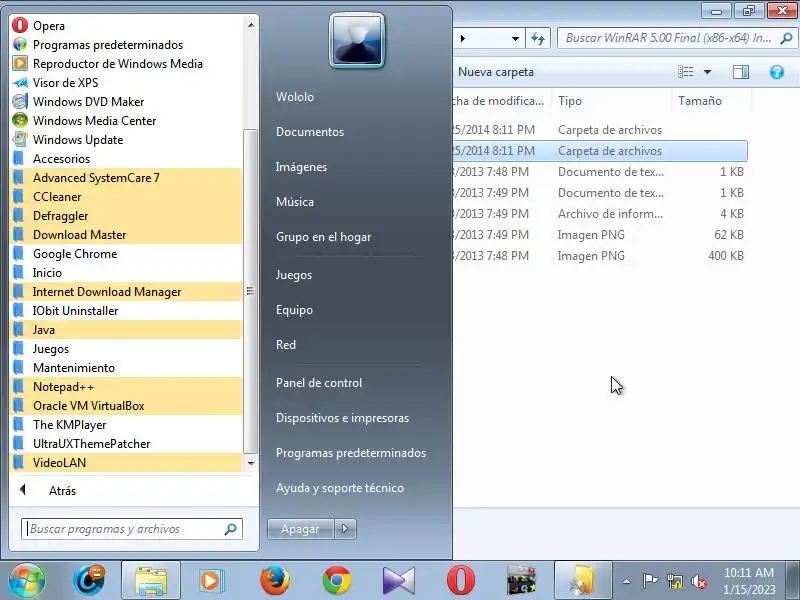Image resolution: width=800 pixels, height=600 pixels.
Task: Expand the VideoLAN folder
Action: [126, 463]
